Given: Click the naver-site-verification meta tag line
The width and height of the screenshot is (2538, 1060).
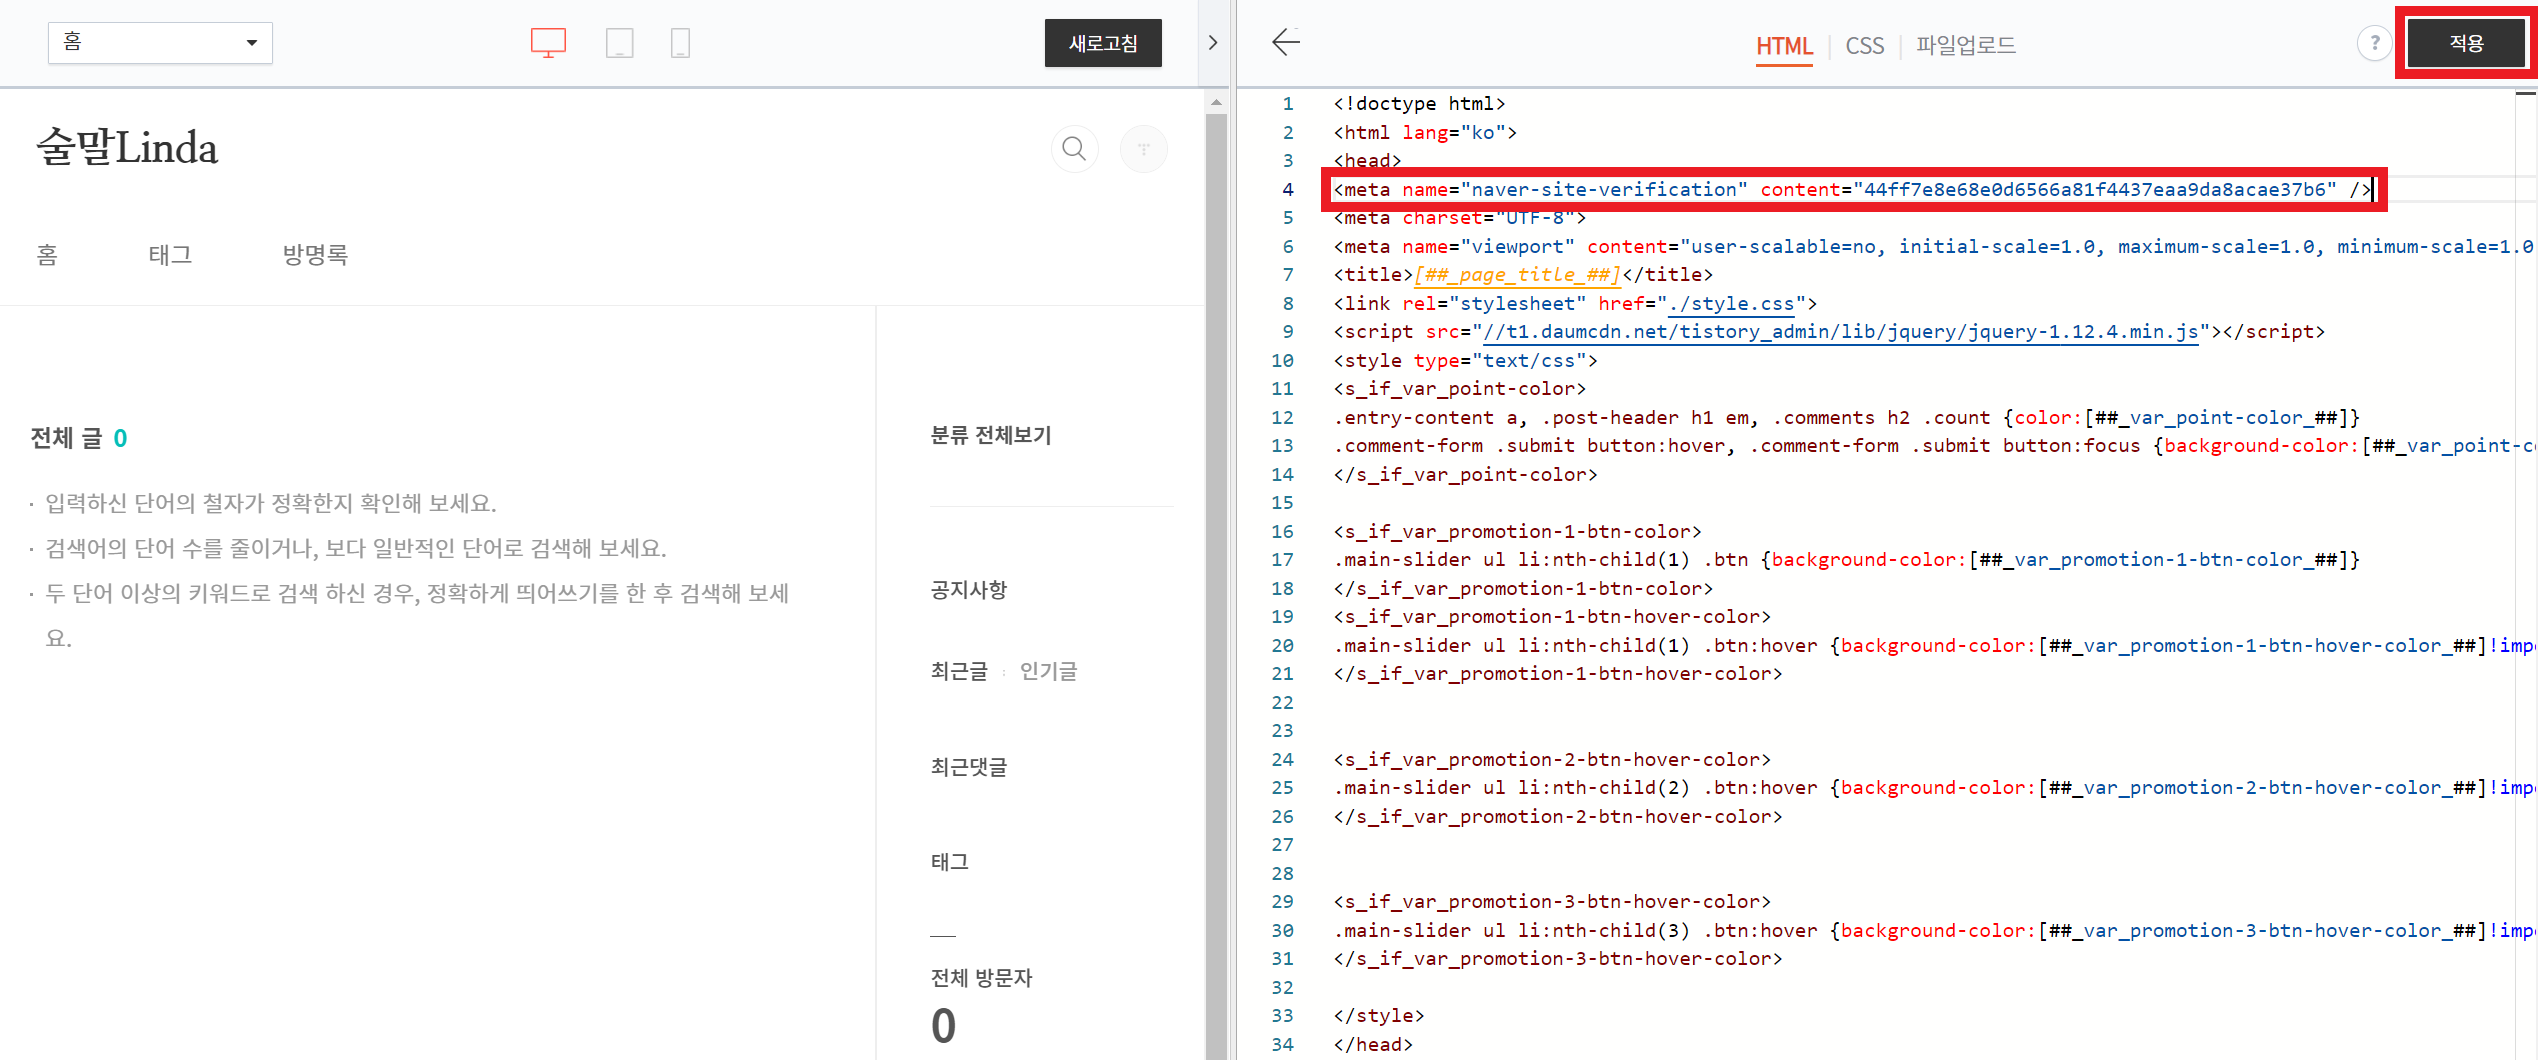Looking at the screenshot, I should [x=1853, y=189].
